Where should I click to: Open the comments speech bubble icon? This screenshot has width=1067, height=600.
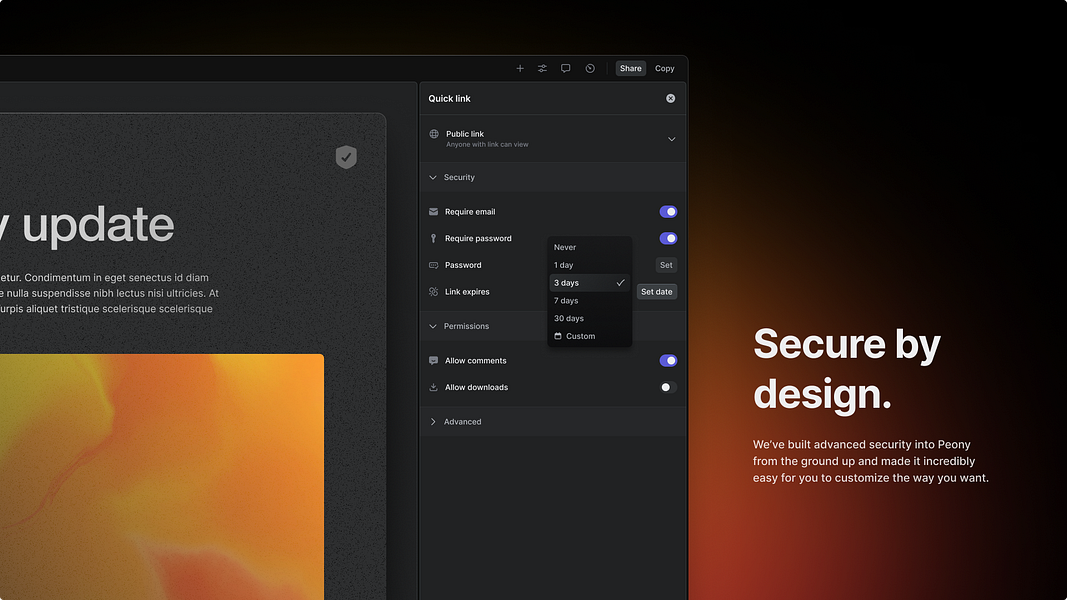coord(565,68)
